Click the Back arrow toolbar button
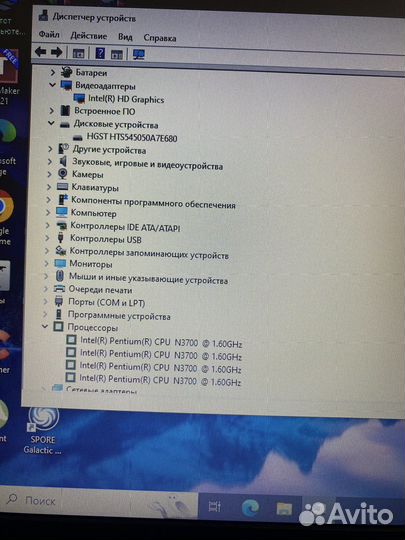 (x=41, y=52)
